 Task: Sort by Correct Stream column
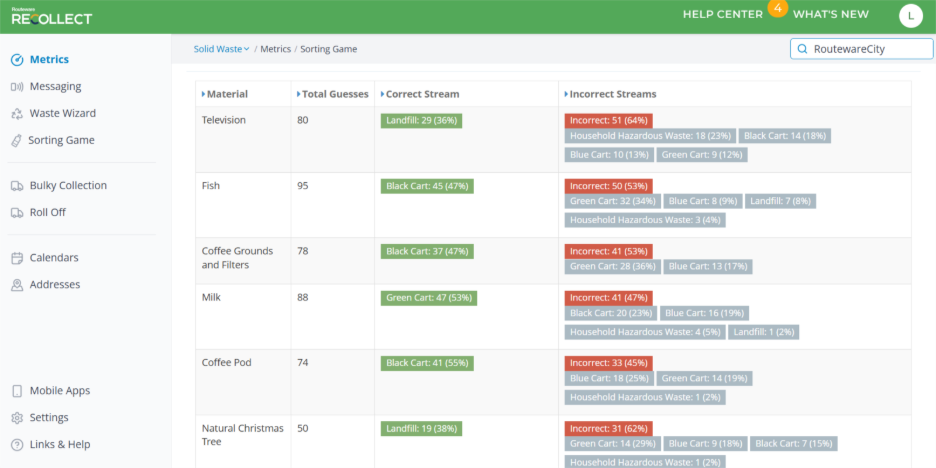point(420,94)
